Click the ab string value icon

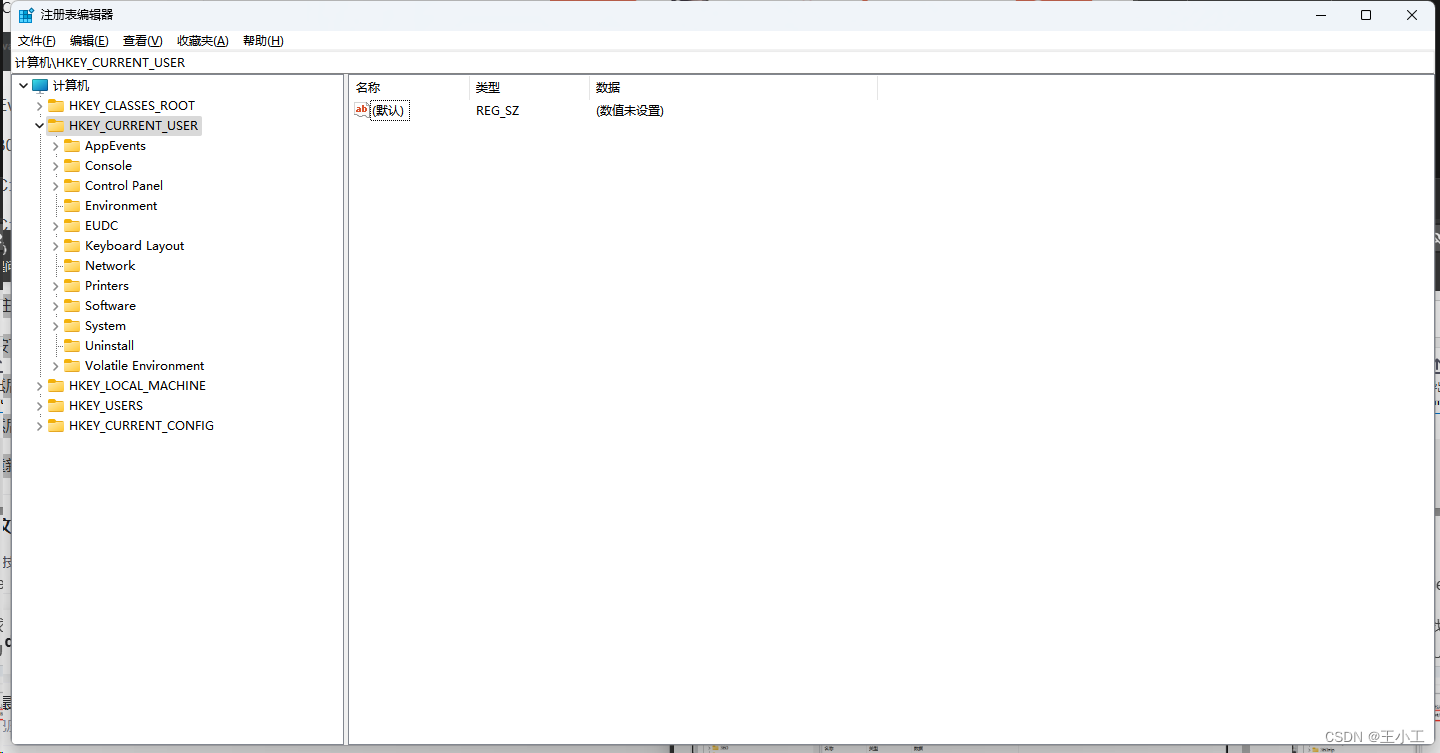(362, 111)
